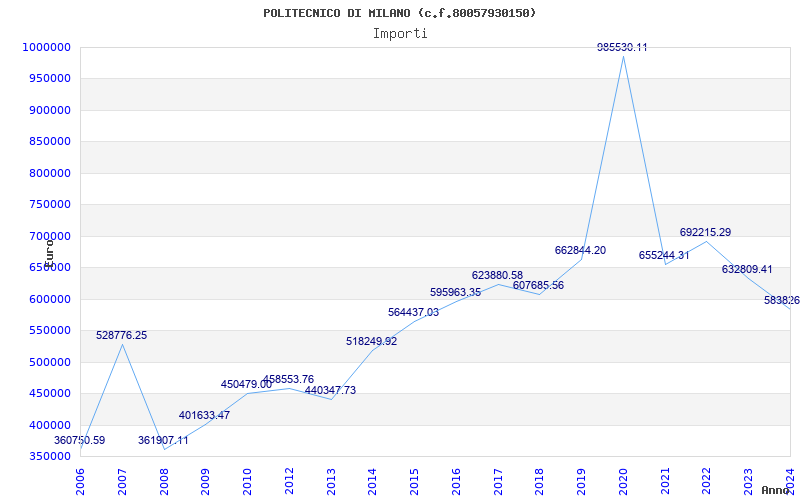Click the 607685.56 data label
The width and height of the screenshot is (800, 500).
[x=538, y=285]
